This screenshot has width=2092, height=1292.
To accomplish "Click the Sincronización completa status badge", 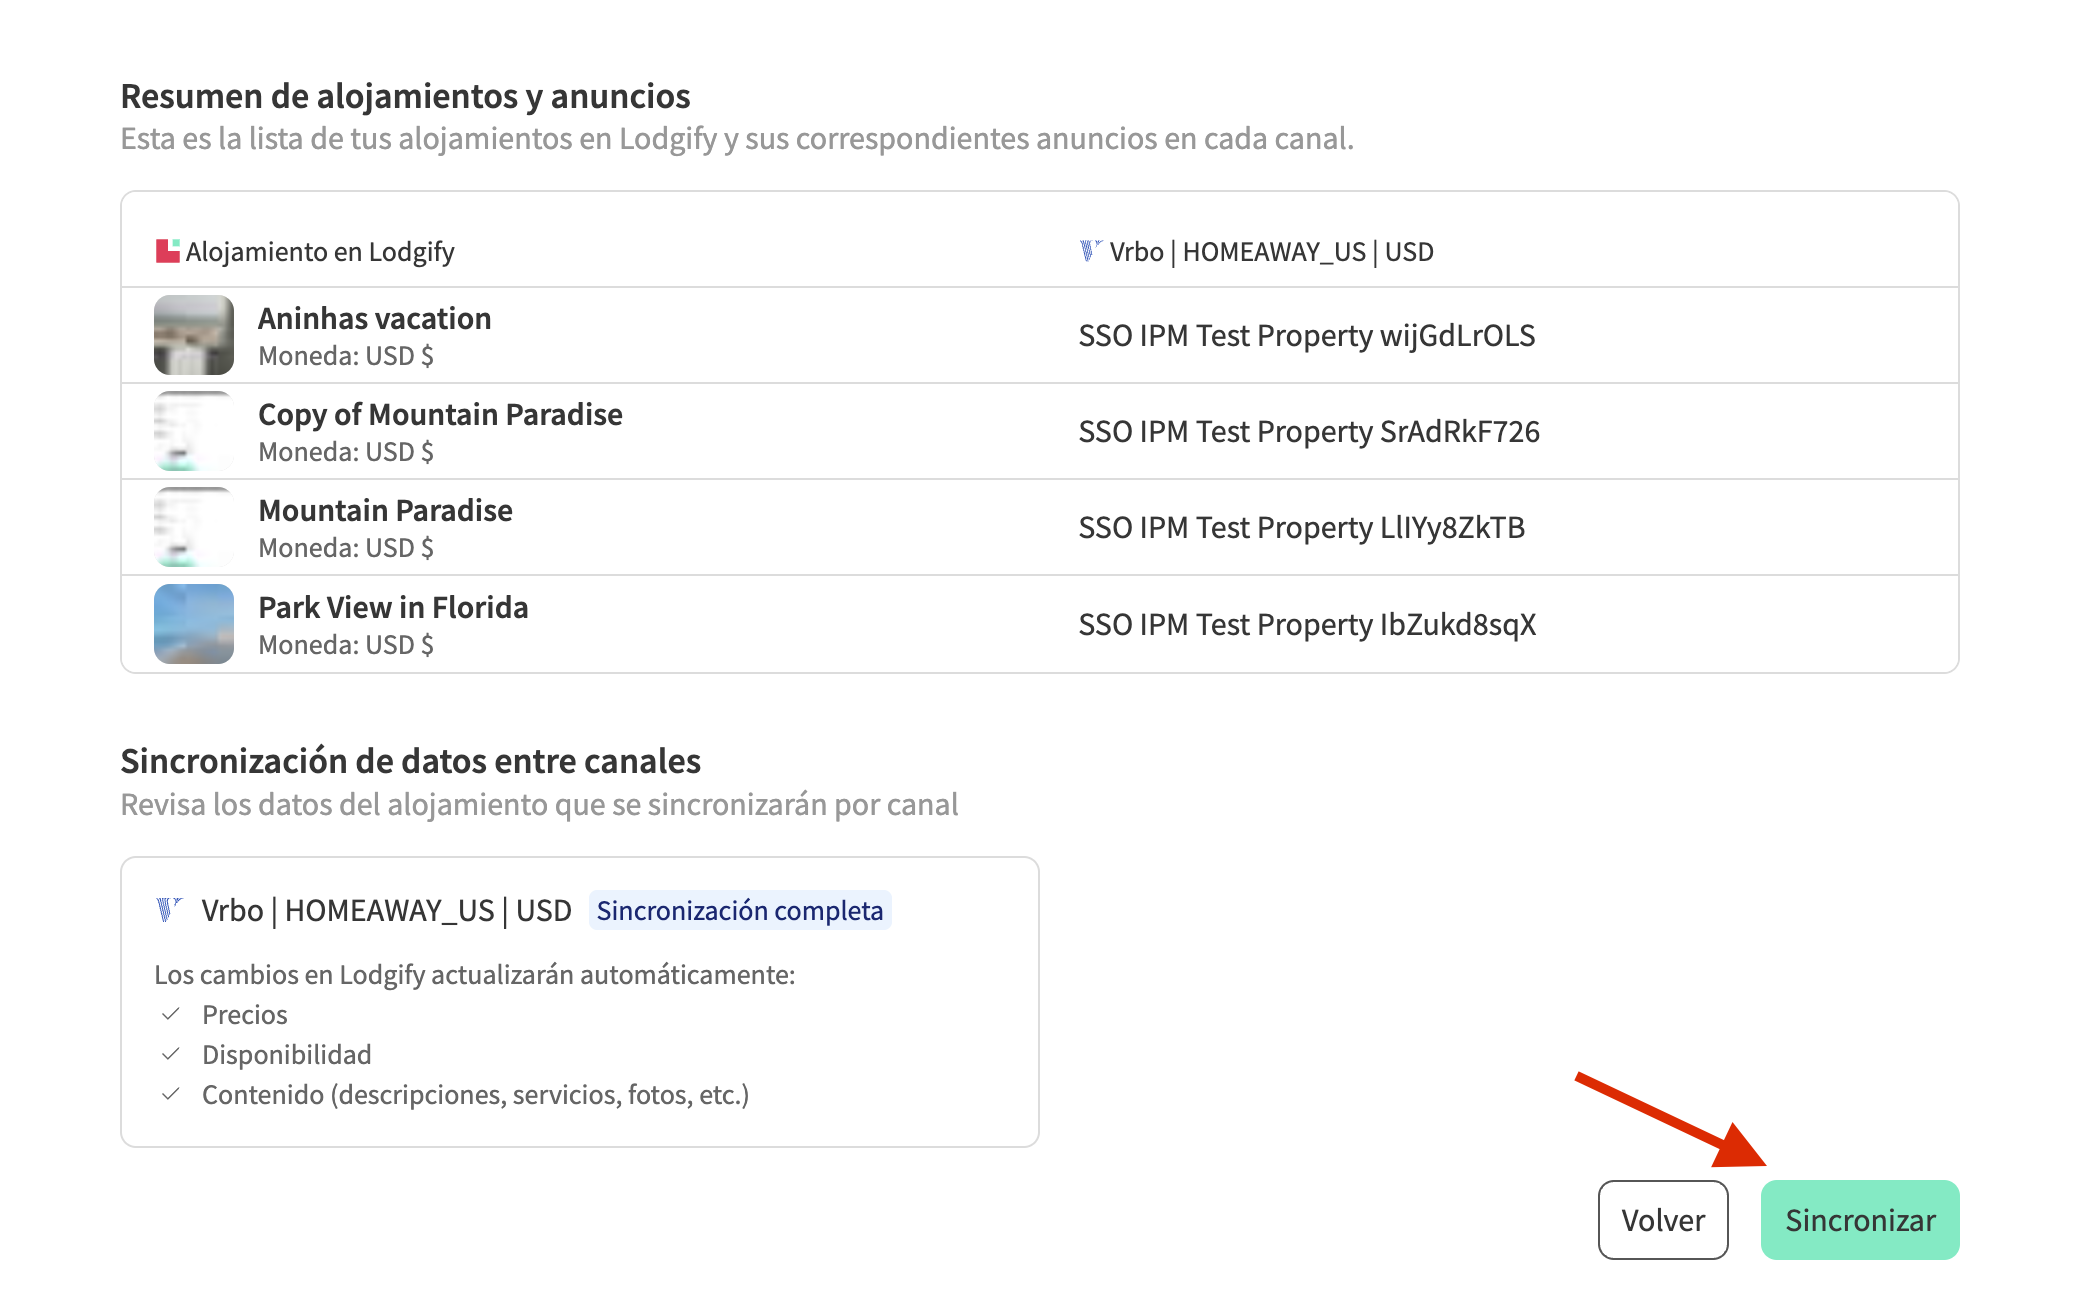I will click(x=739, y=910).
